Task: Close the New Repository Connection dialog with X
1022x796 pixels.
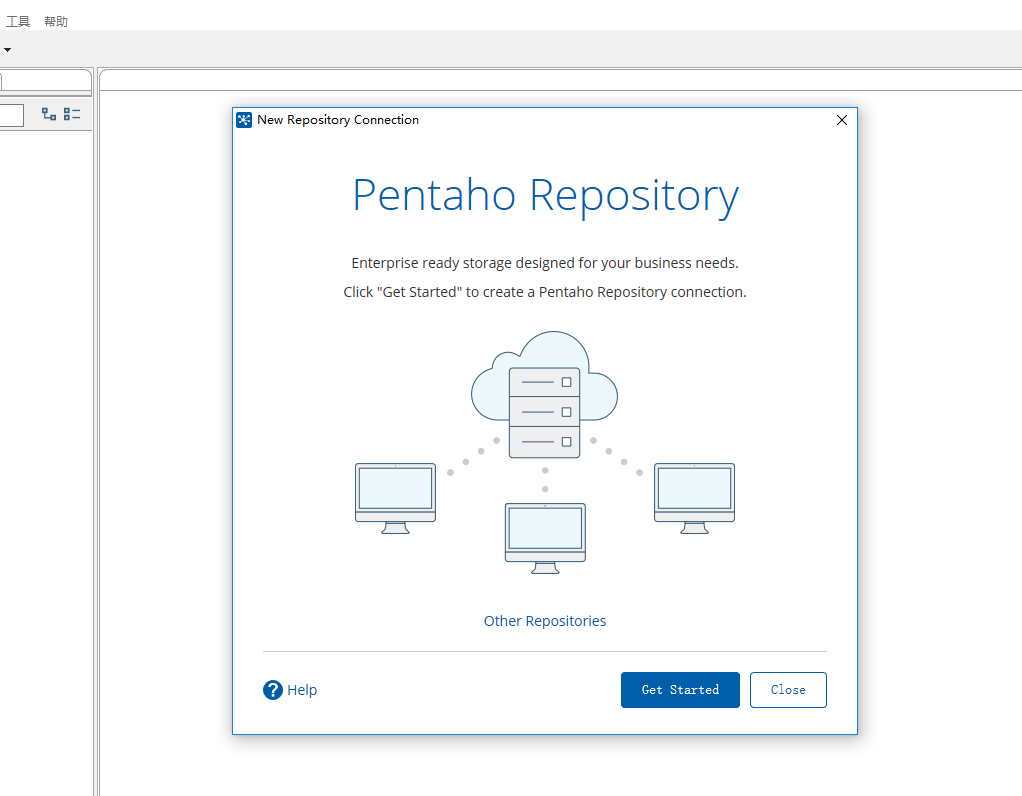Action: tap(841, 120)
